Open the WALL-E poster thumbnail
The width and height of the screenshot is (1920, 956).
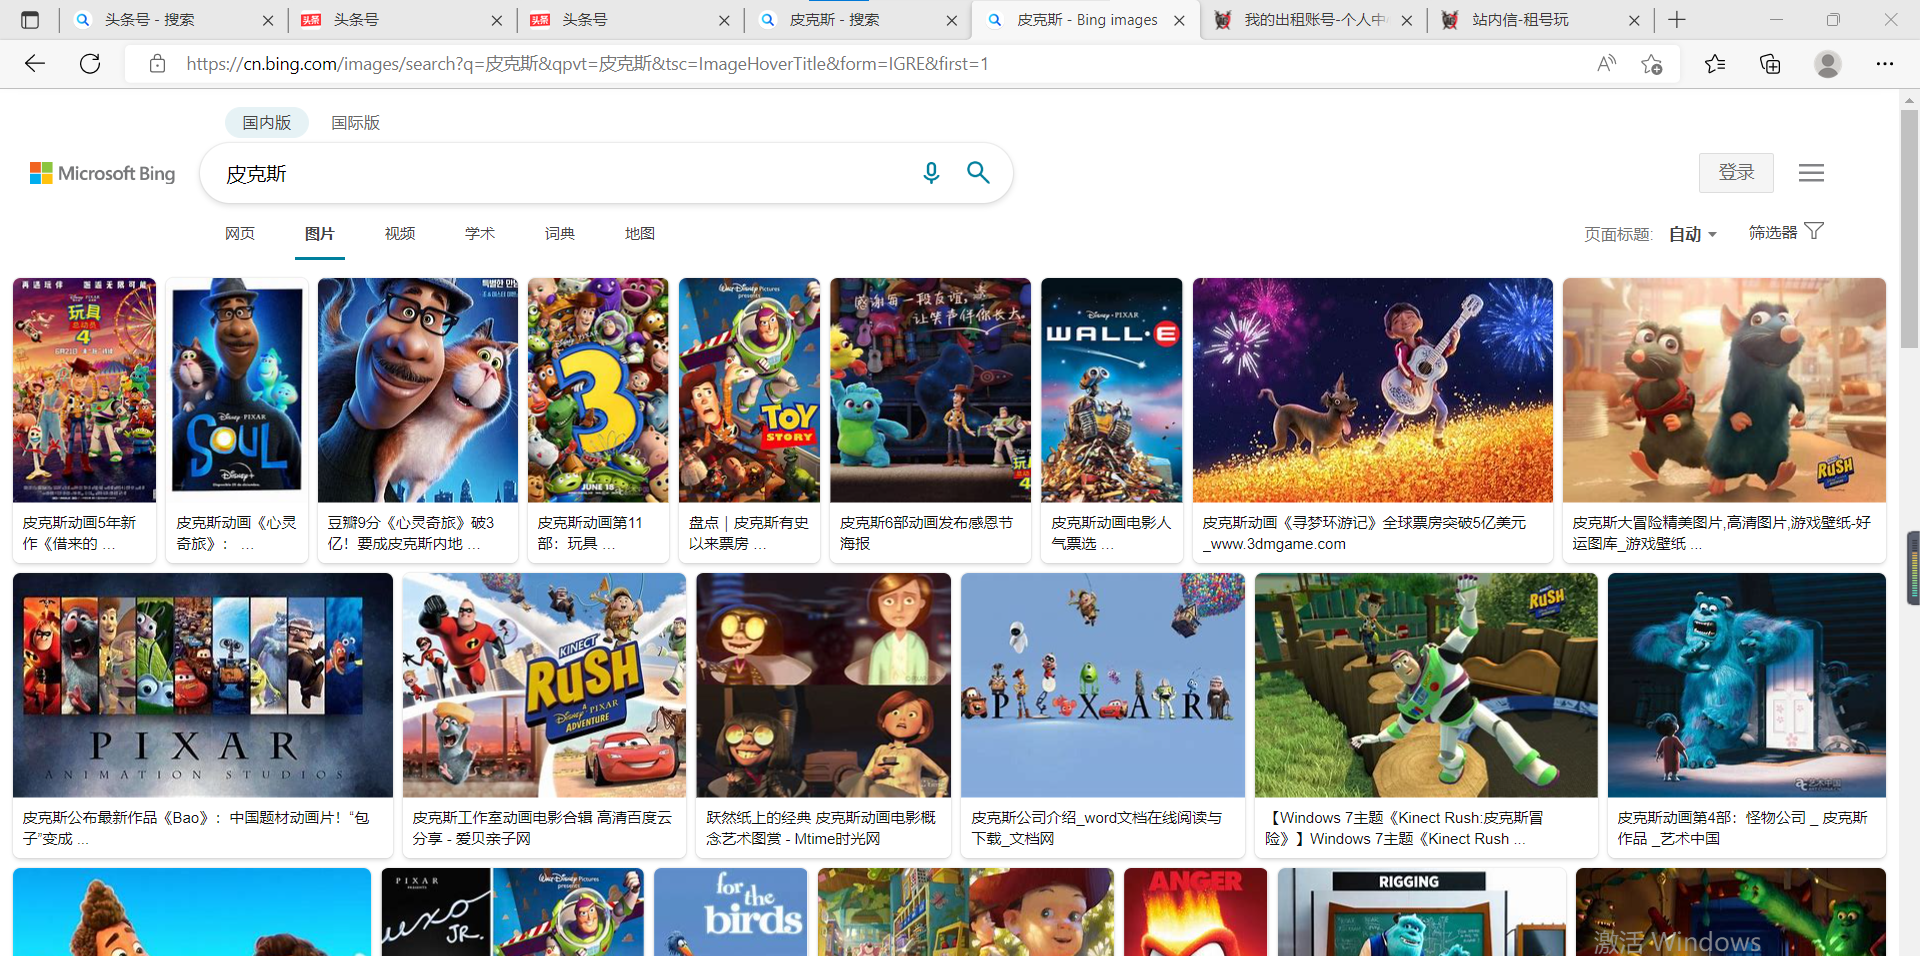(1111, 390)
